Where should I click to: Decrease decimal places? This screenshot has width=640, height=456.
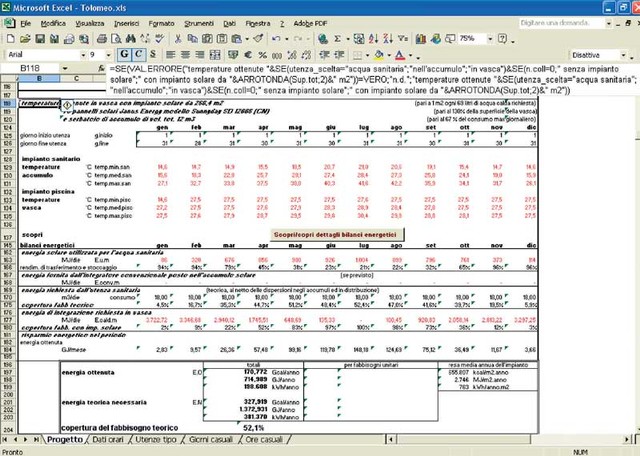pyautogui.click(x=307, y=55)
